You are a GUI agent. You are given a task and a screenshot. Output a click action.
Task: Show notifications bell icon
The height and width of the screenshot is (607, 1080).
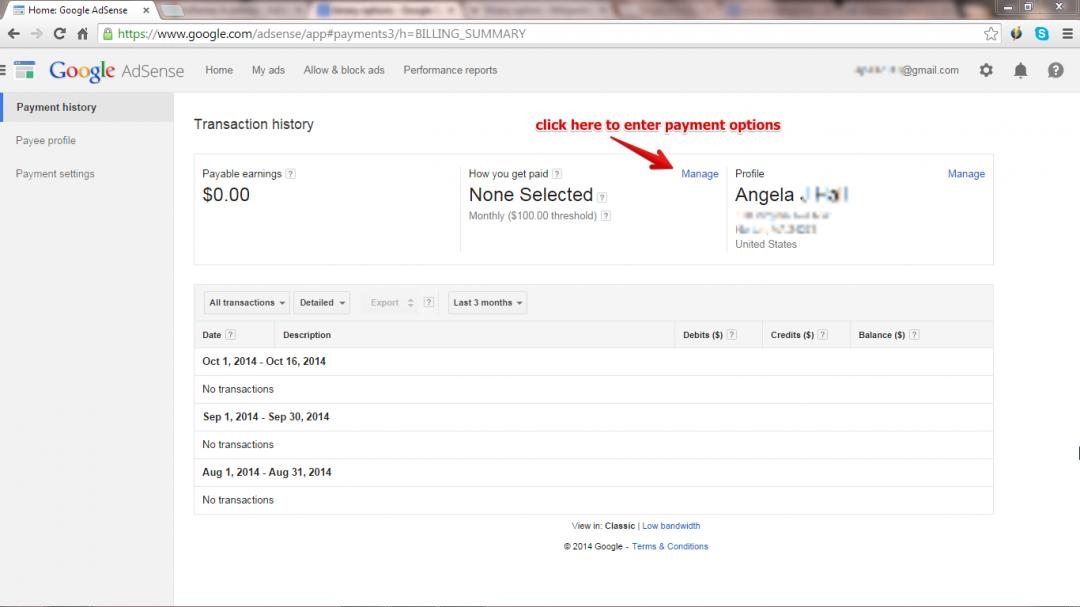[x=1021, y=70]
